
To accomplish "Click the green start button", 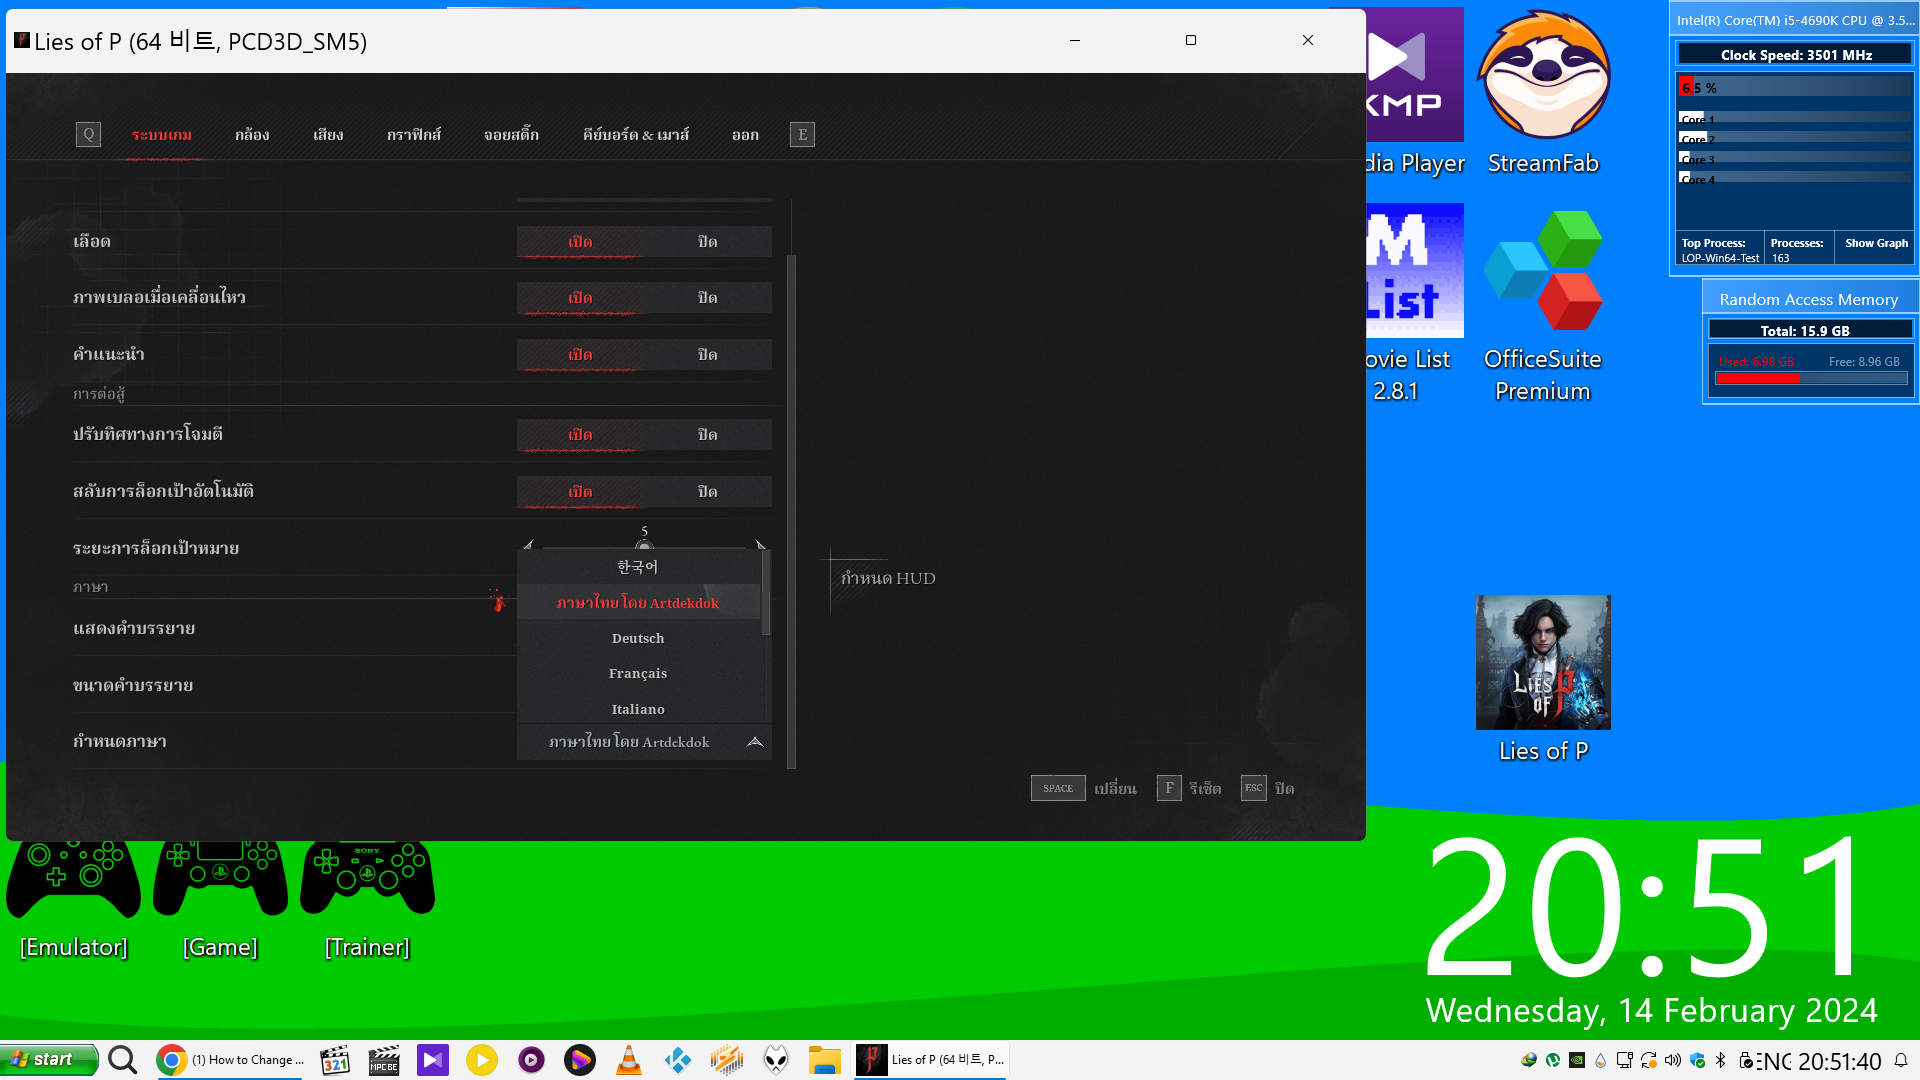I will click(49, 1060).
